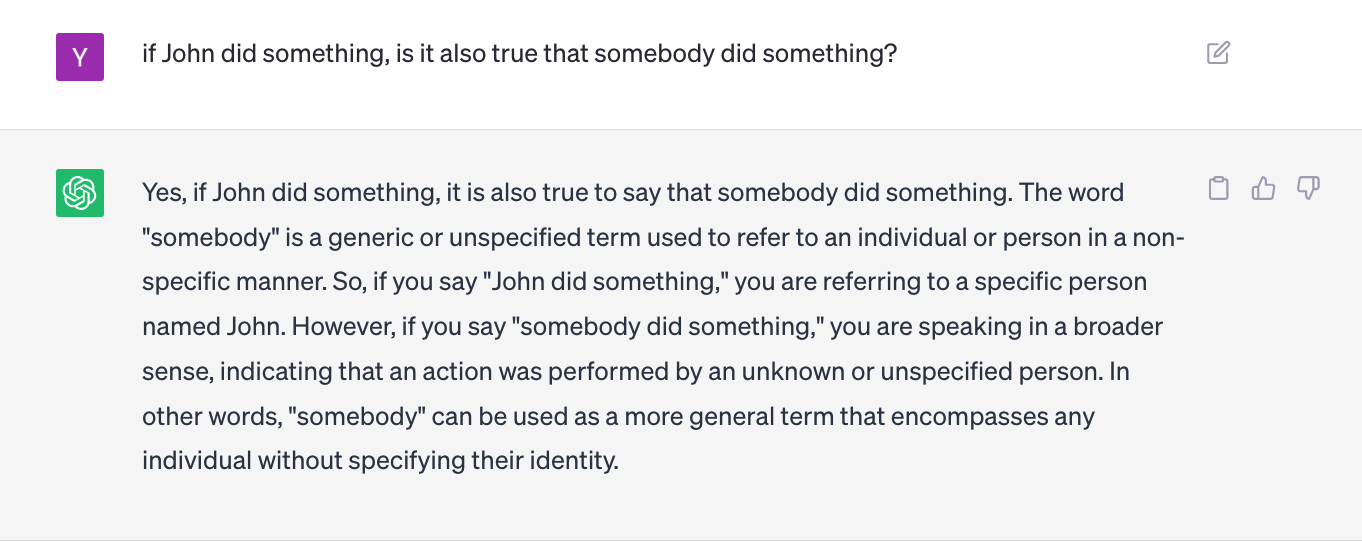This screenshot has width=1362, height=542.
Task: Click the user's question about John
Action: 520,54
